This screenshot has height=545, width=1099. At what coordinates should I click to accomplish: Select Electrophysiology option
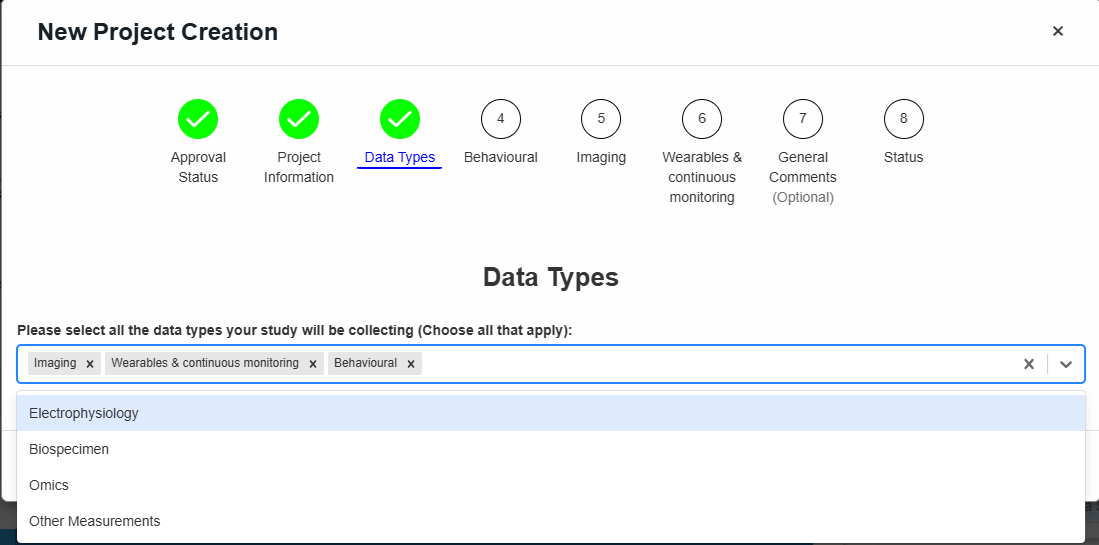[551, 413]
